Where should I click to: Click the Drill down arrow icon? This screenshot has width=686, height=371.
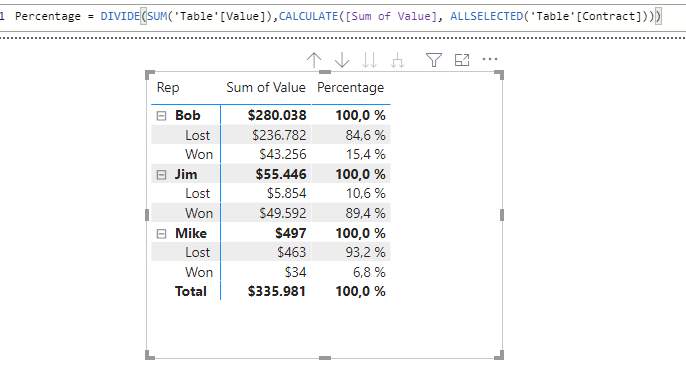pyautogui.click(x=342, y=60)
